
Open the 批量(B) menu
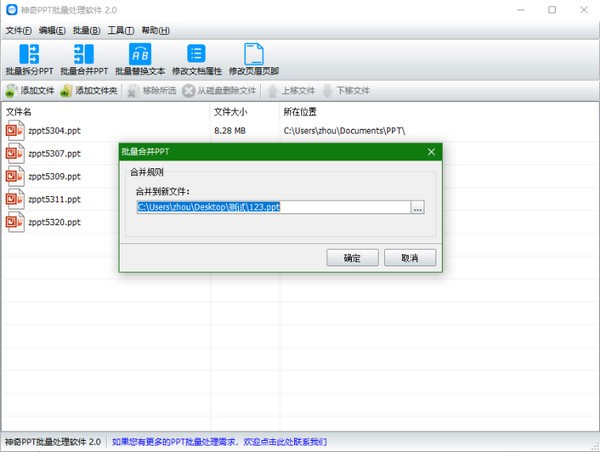[88, 31]
